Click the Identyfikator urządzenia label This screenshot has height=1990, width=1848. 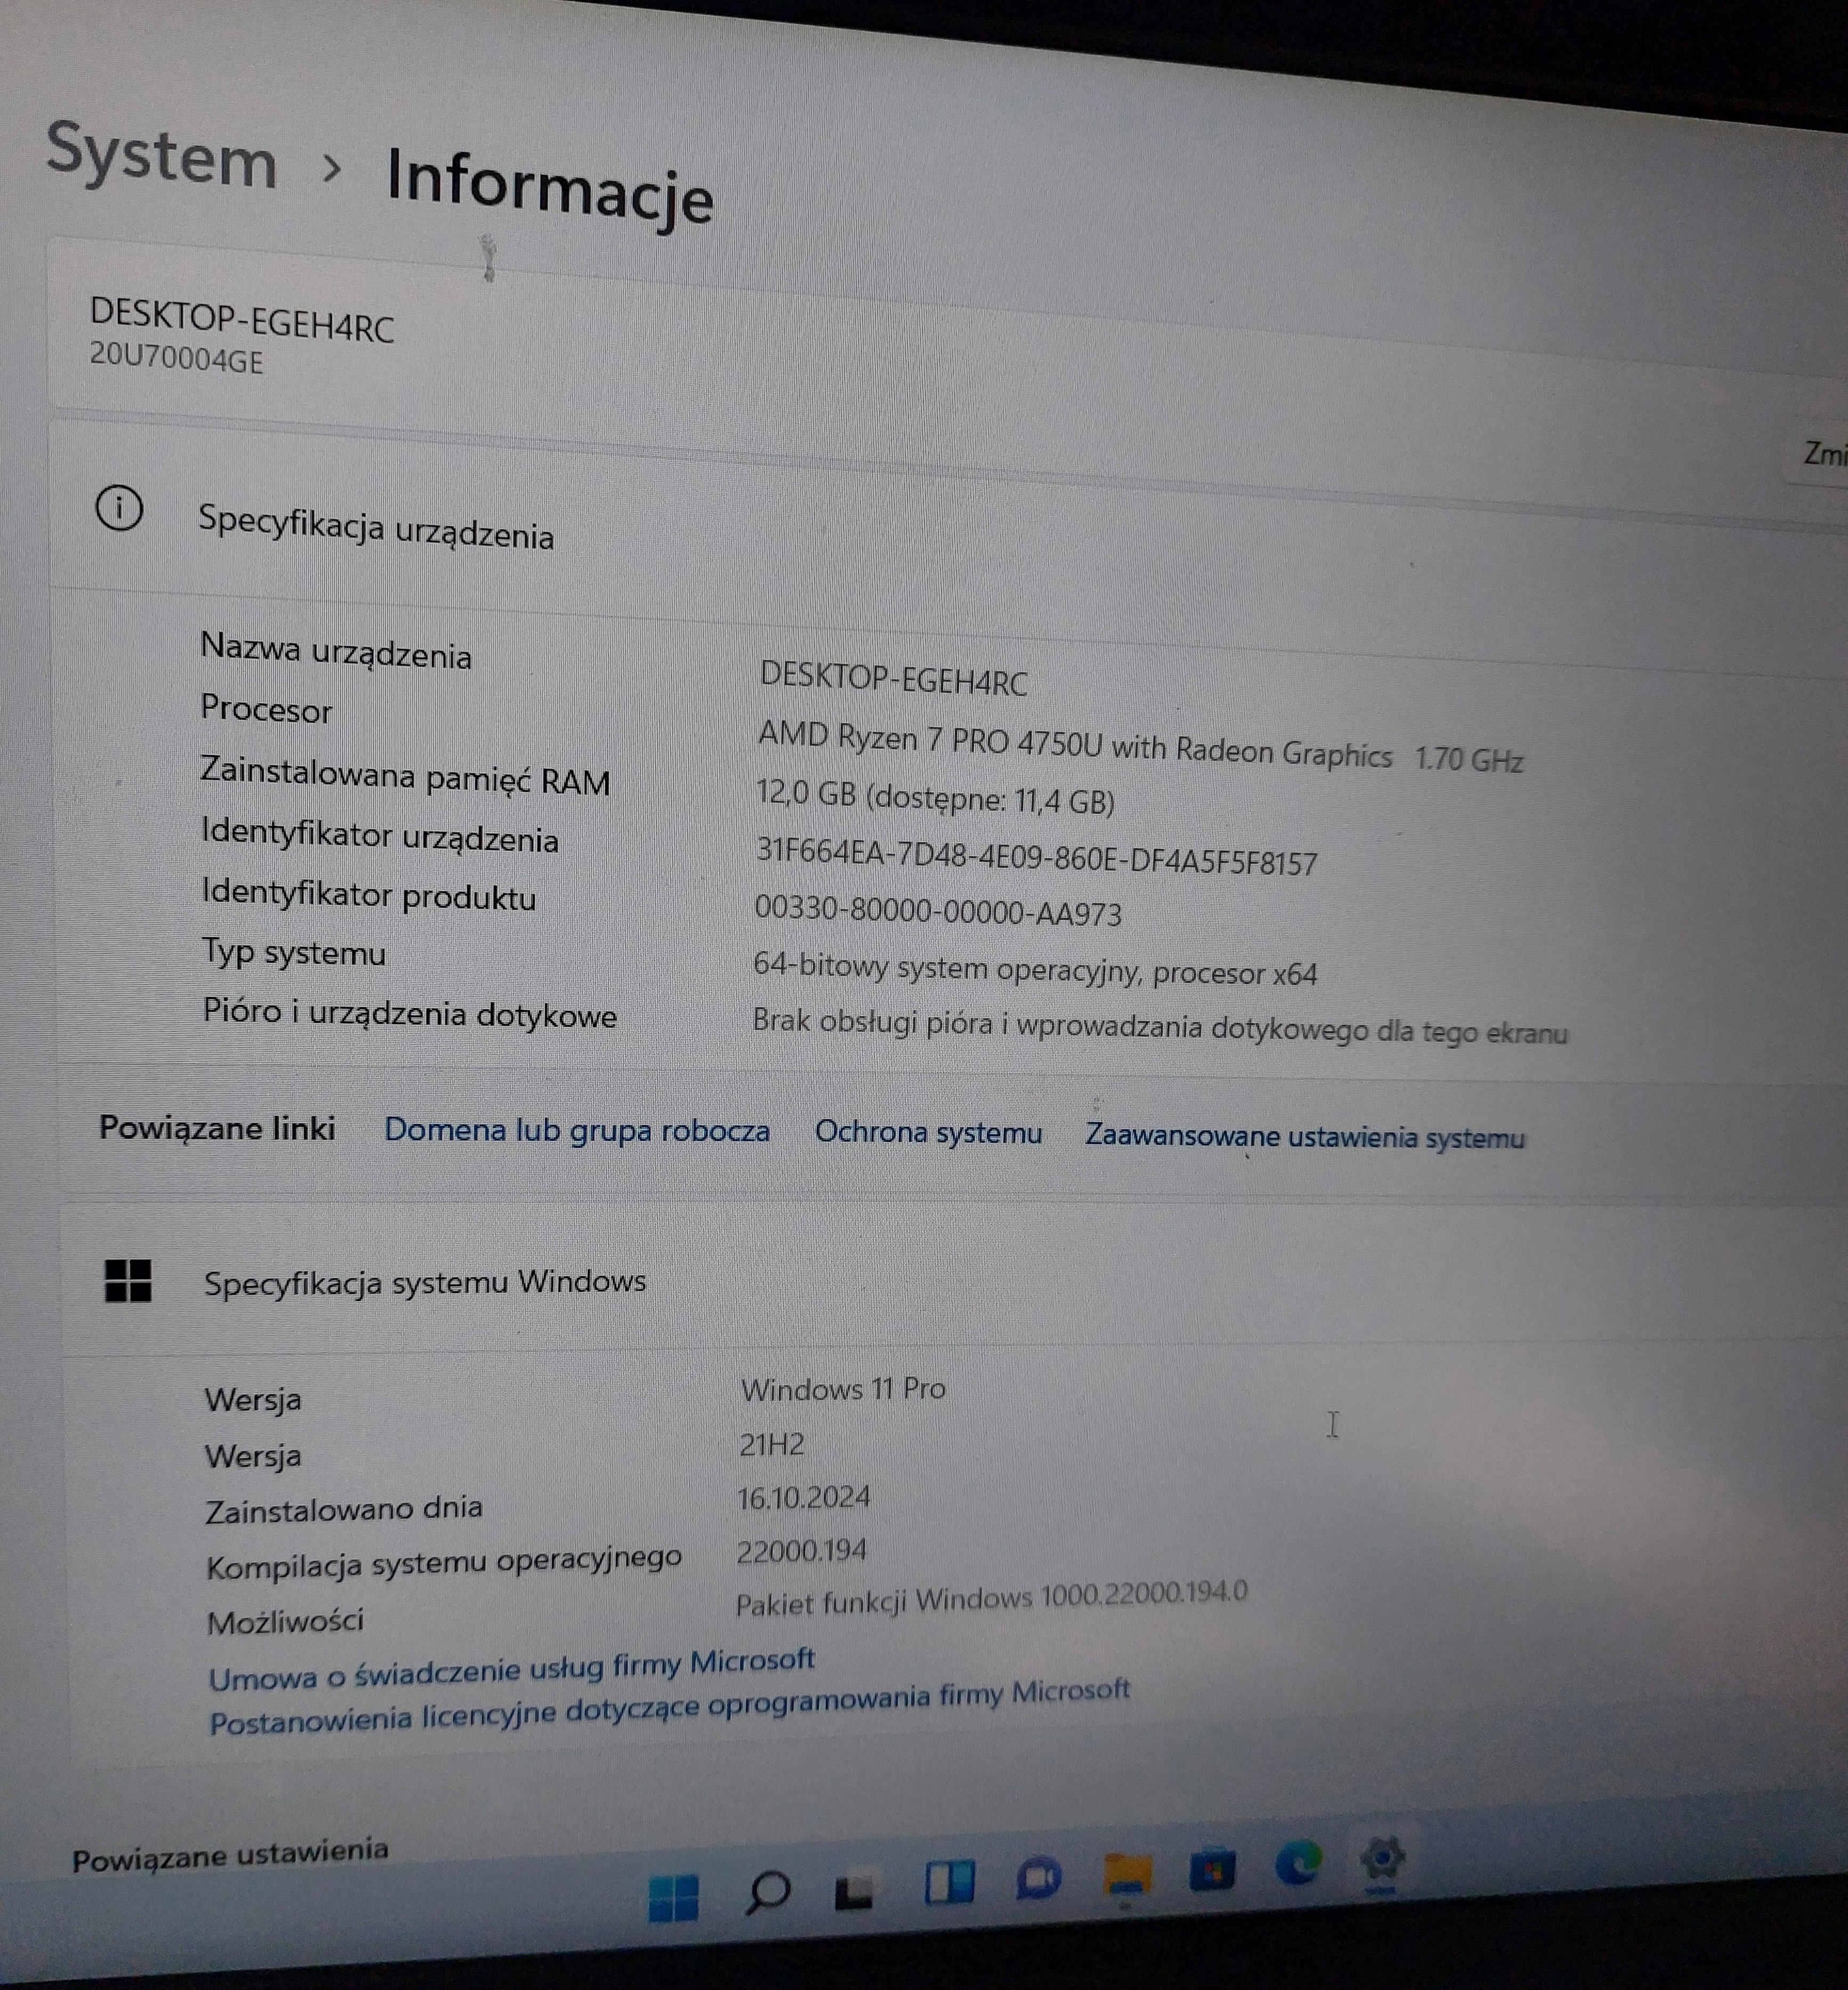(x=380, y=835)
